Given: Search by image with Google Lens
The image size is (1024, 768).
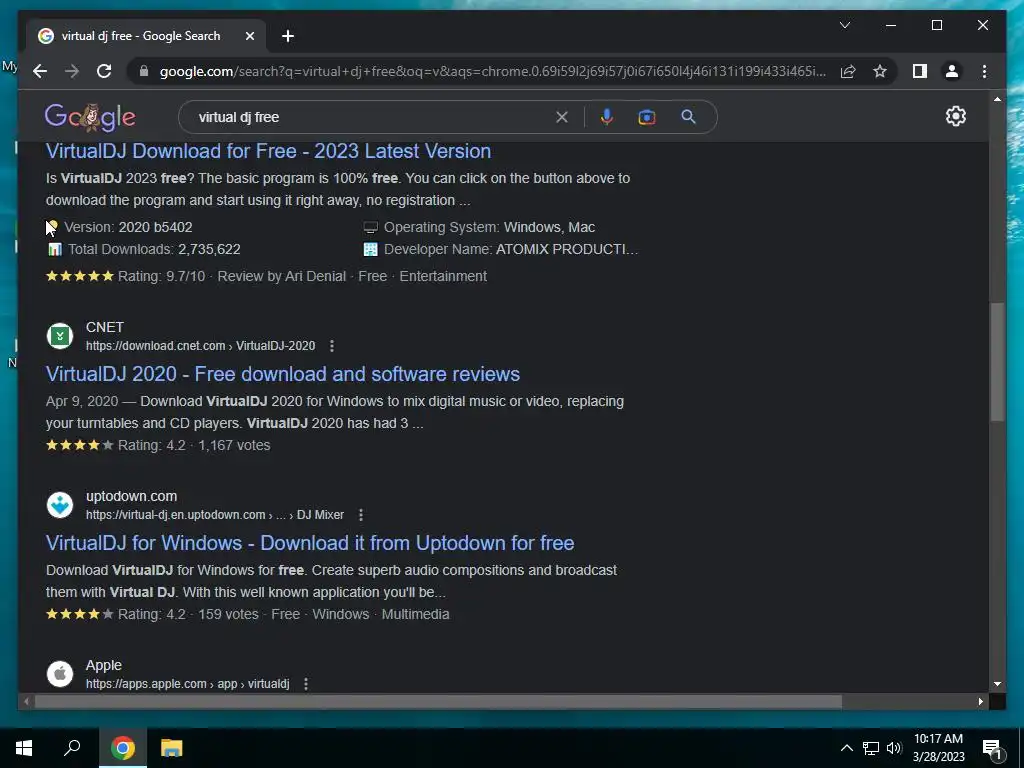Looking at the screenshot, I should tap(647, 117).
